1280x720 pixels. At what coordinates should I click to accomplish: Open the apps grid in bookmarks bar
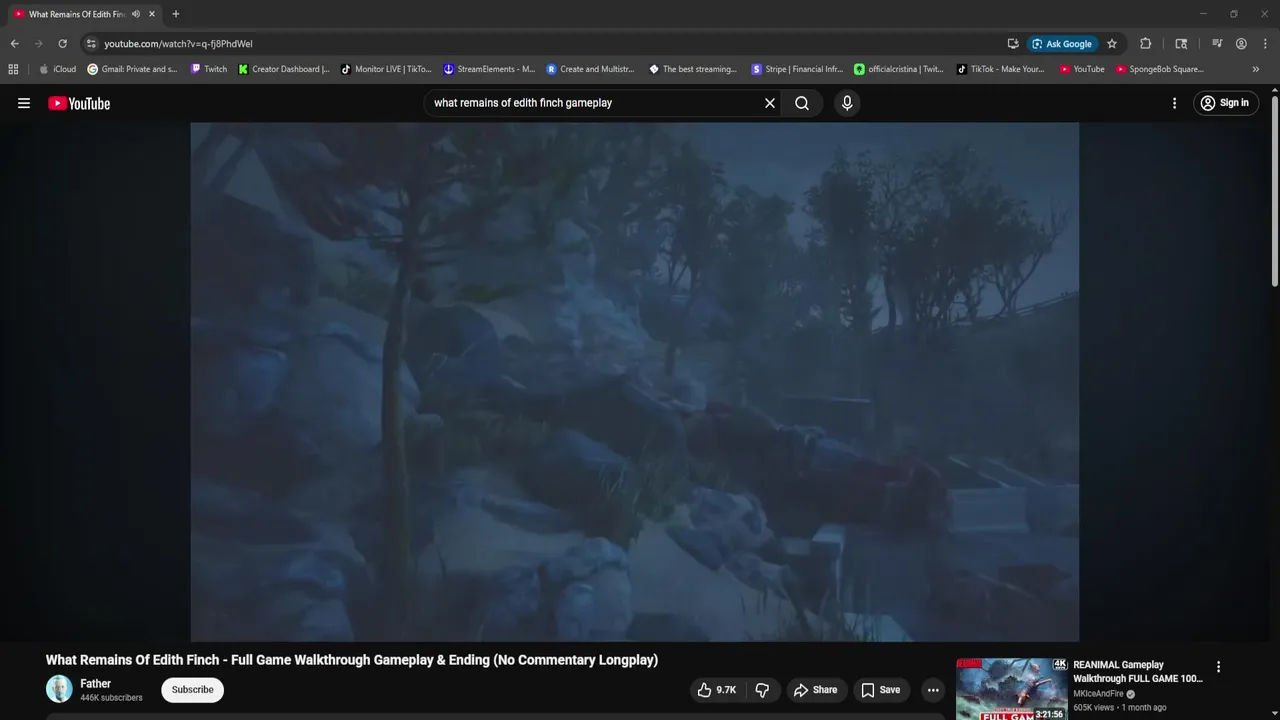[x=13, y=69]
